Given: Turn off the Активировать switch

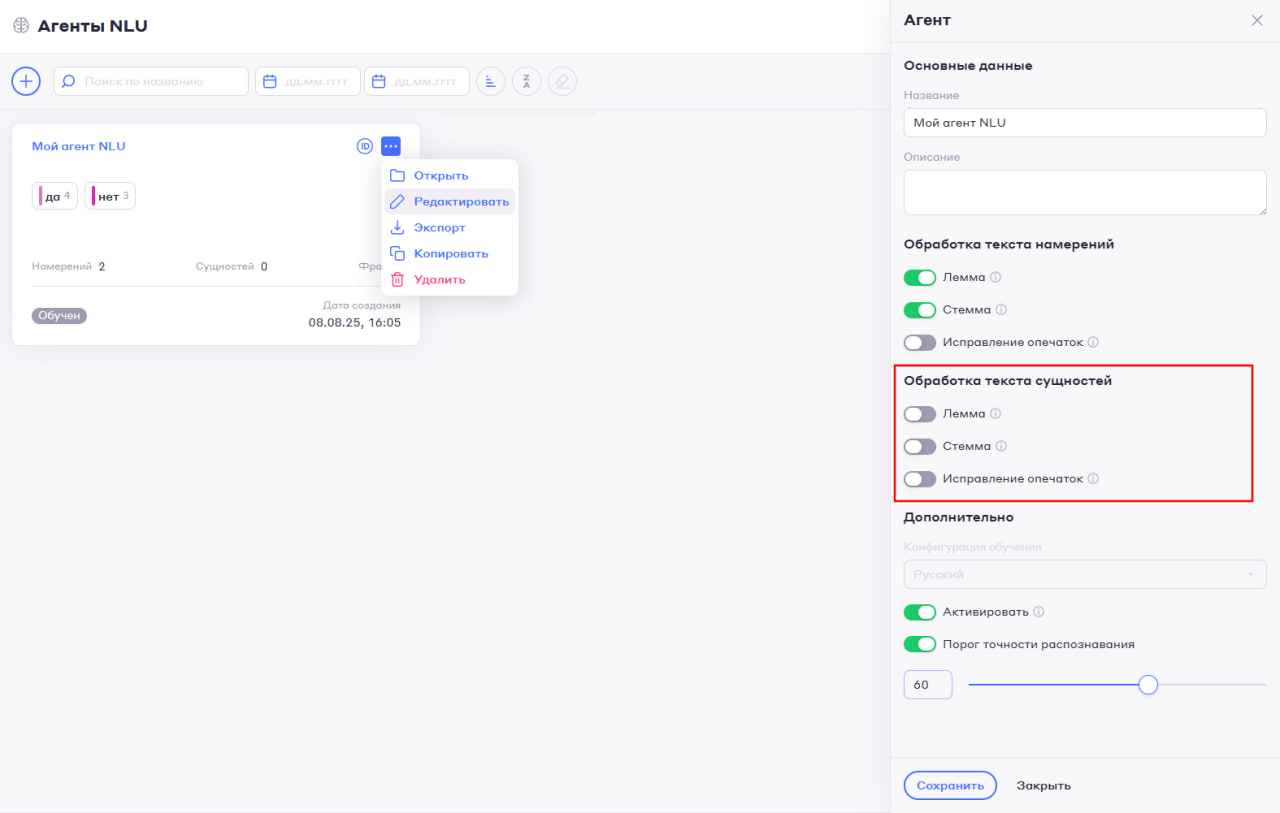Looking at the screenshot, I should point(919,612).
